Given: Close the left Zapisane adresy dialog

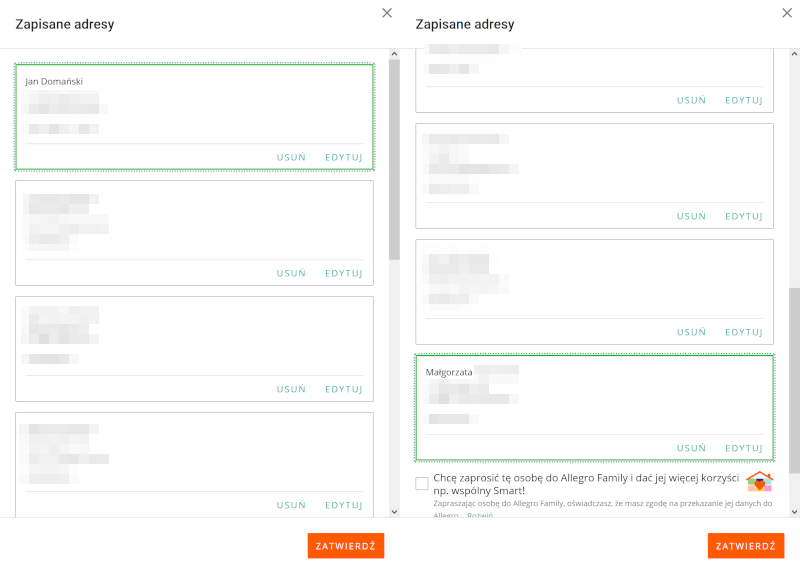Looking at the screenshot, I should 387,13.
